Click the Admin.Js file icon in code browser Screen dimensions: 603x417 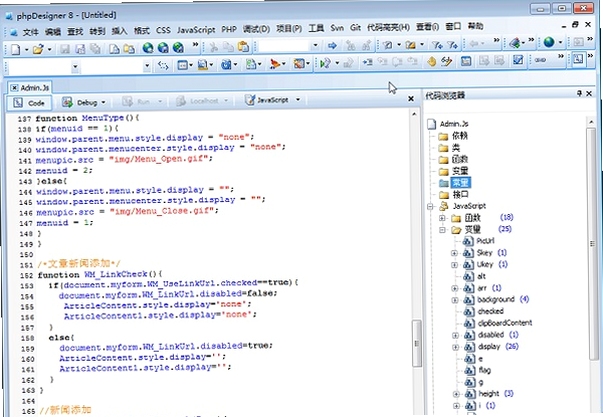pos(432,124)
